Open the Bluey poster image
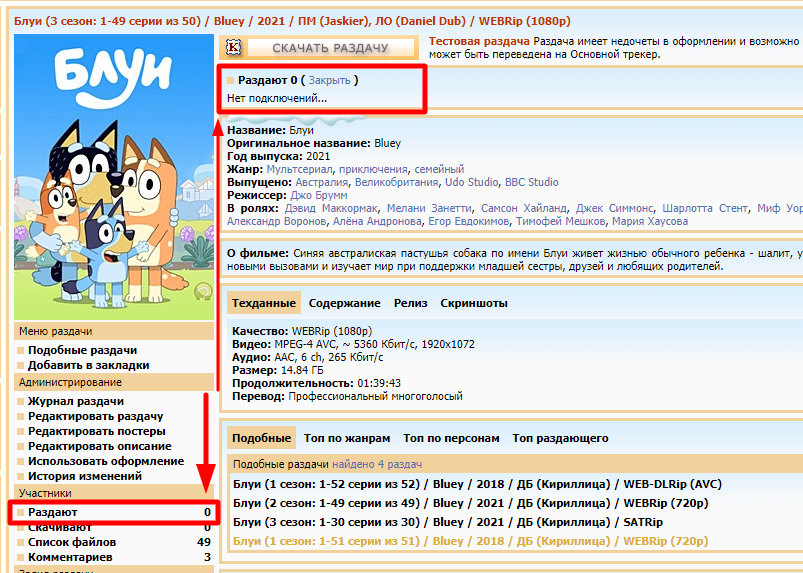Viewport: 803px width, 573px height. 115,170
